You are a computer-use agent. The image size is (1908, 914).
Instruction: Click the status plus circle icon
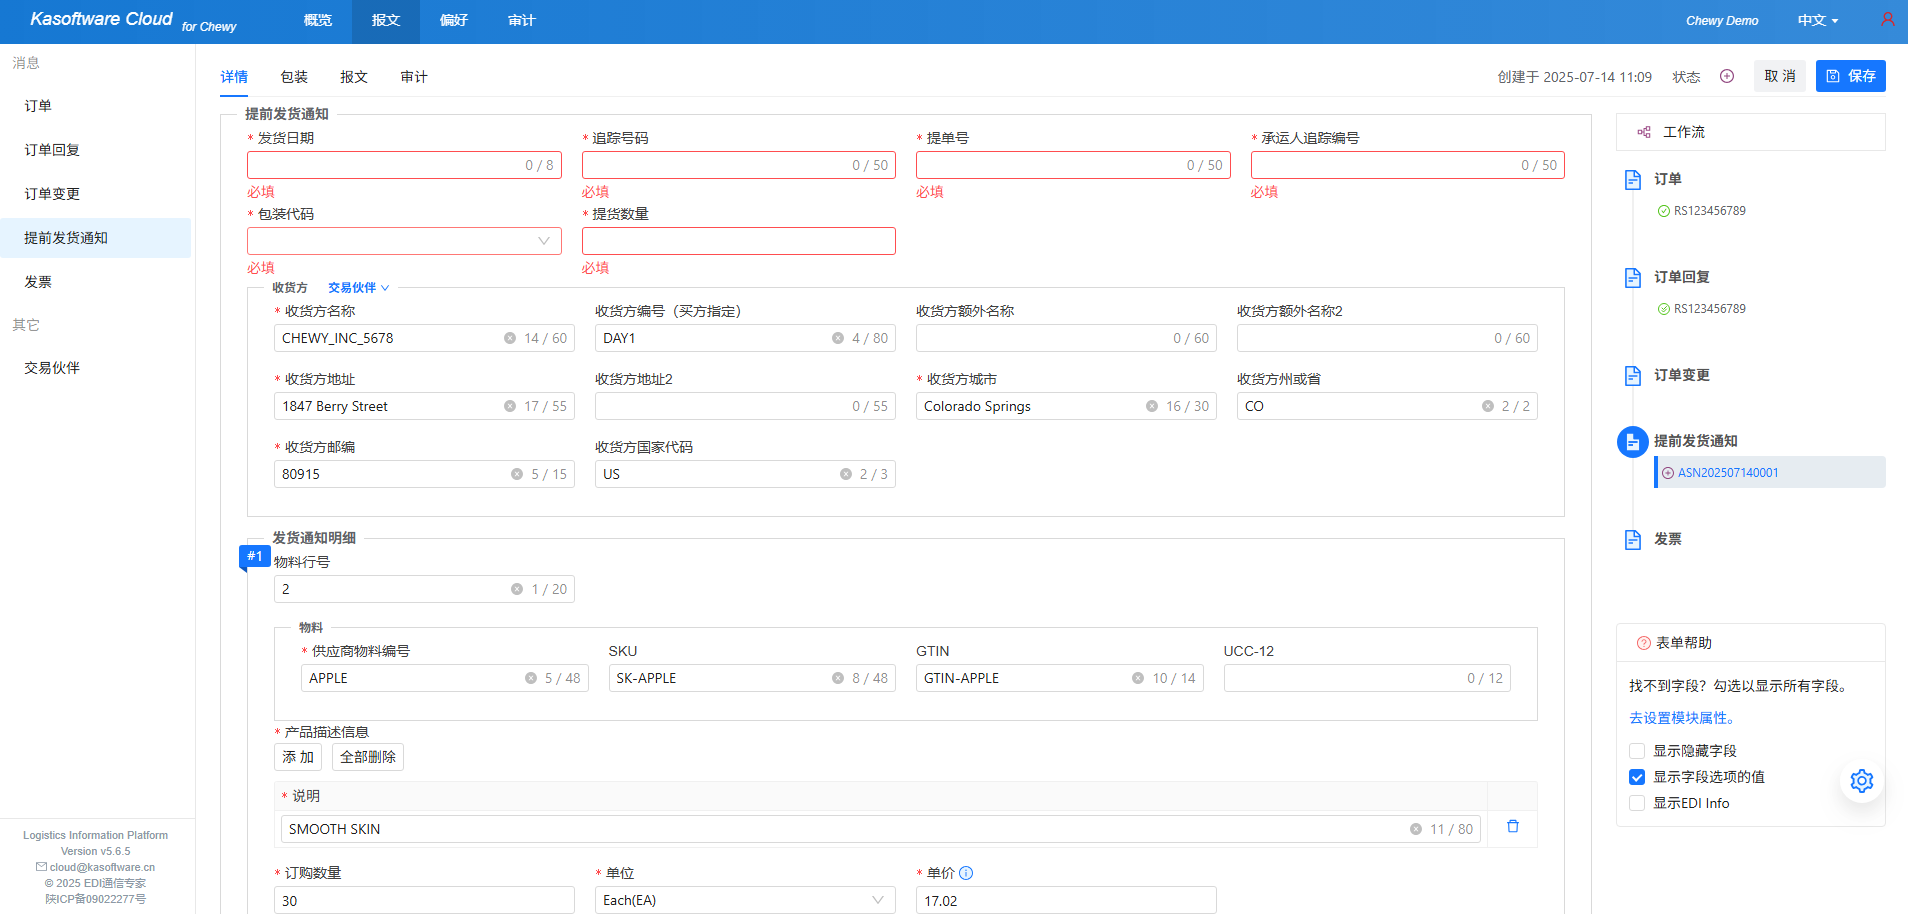1727,76
